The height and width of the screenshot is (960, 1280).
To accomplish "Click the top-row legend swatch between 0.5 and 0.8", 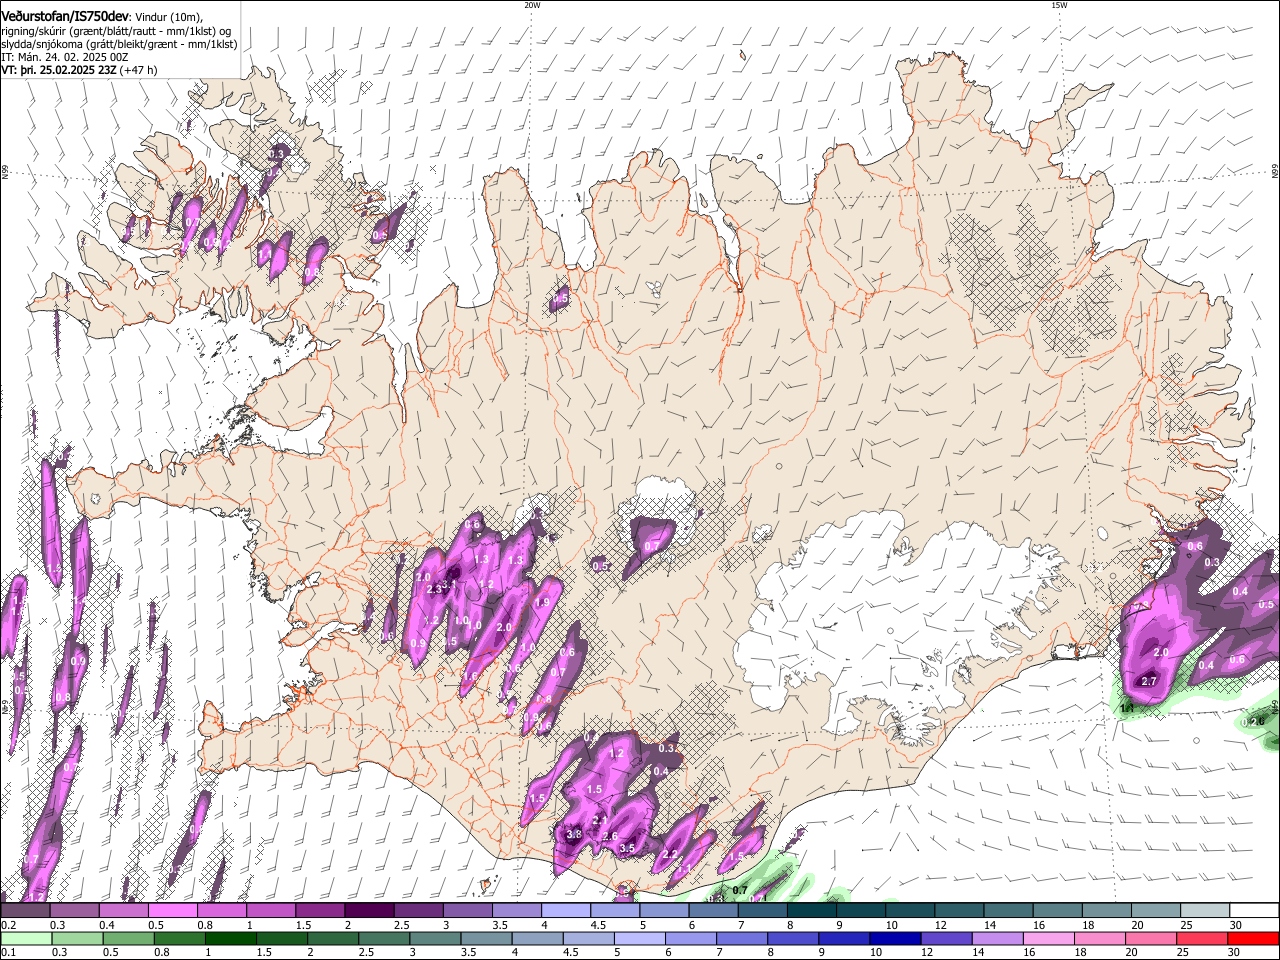I will pyautogui.click(x=171, y=911).
